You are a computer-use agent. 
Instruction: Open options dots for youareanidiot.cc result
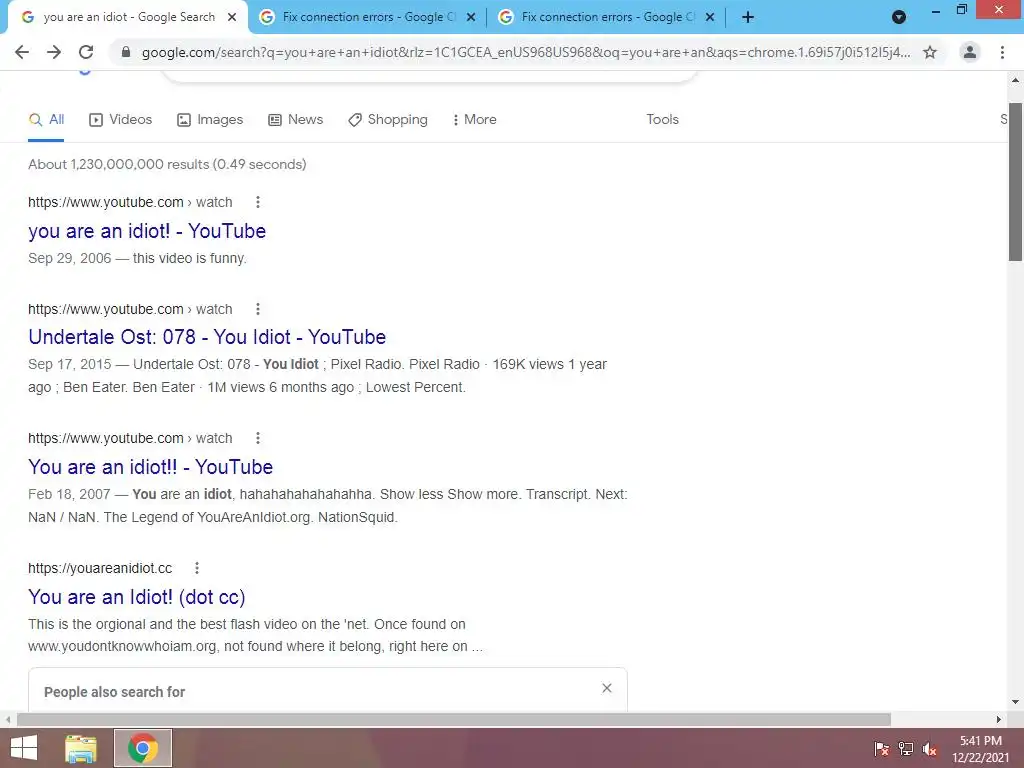197,568
